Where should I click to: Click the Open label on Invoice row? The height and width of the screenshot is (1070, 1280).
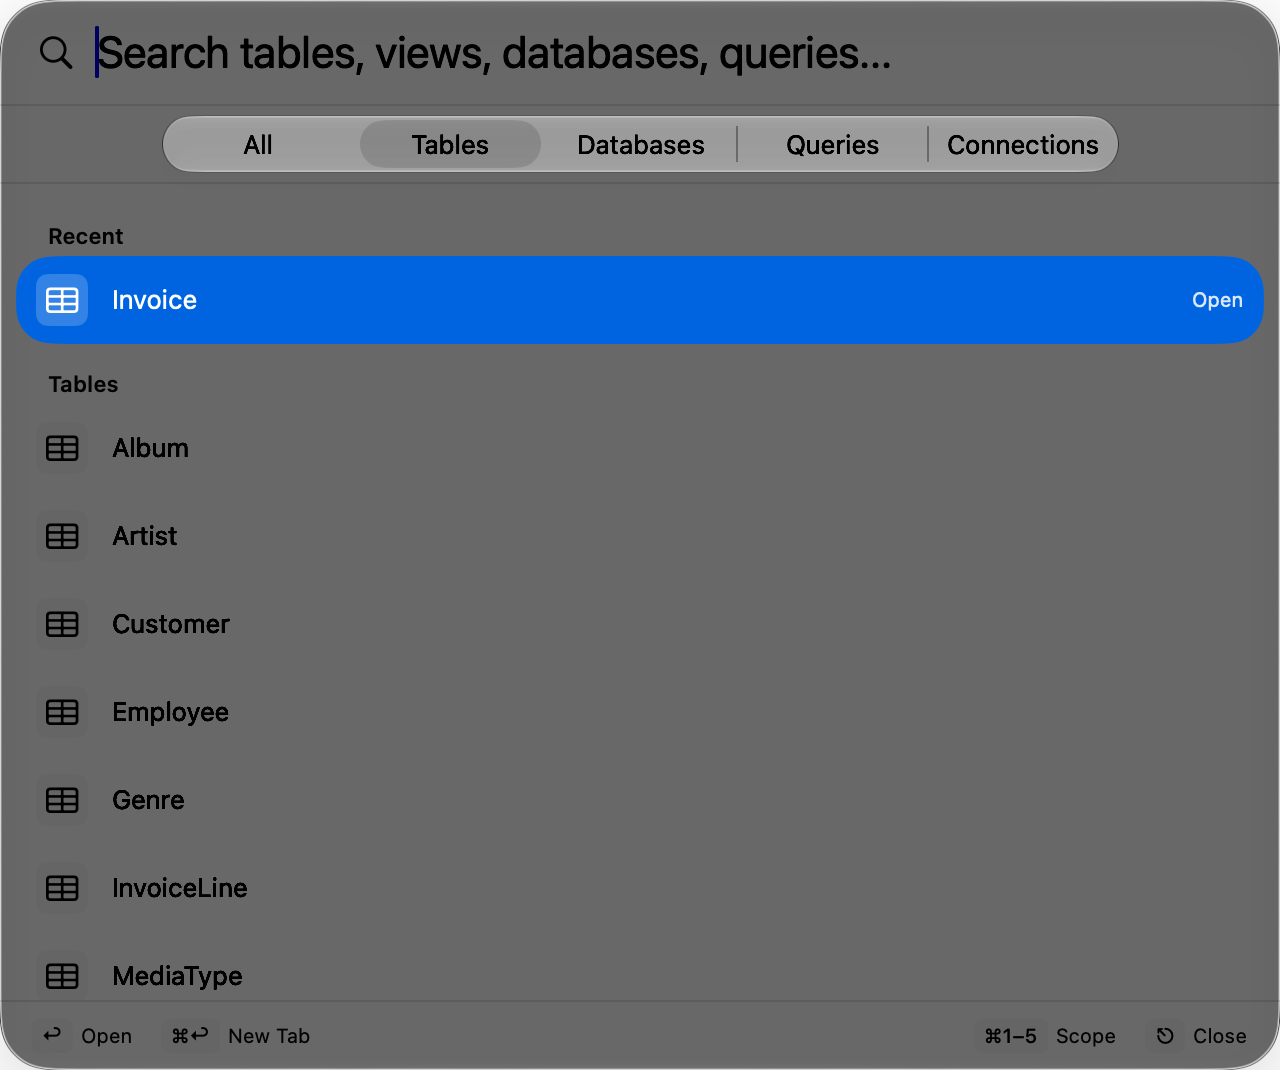tap(1217, 300)
